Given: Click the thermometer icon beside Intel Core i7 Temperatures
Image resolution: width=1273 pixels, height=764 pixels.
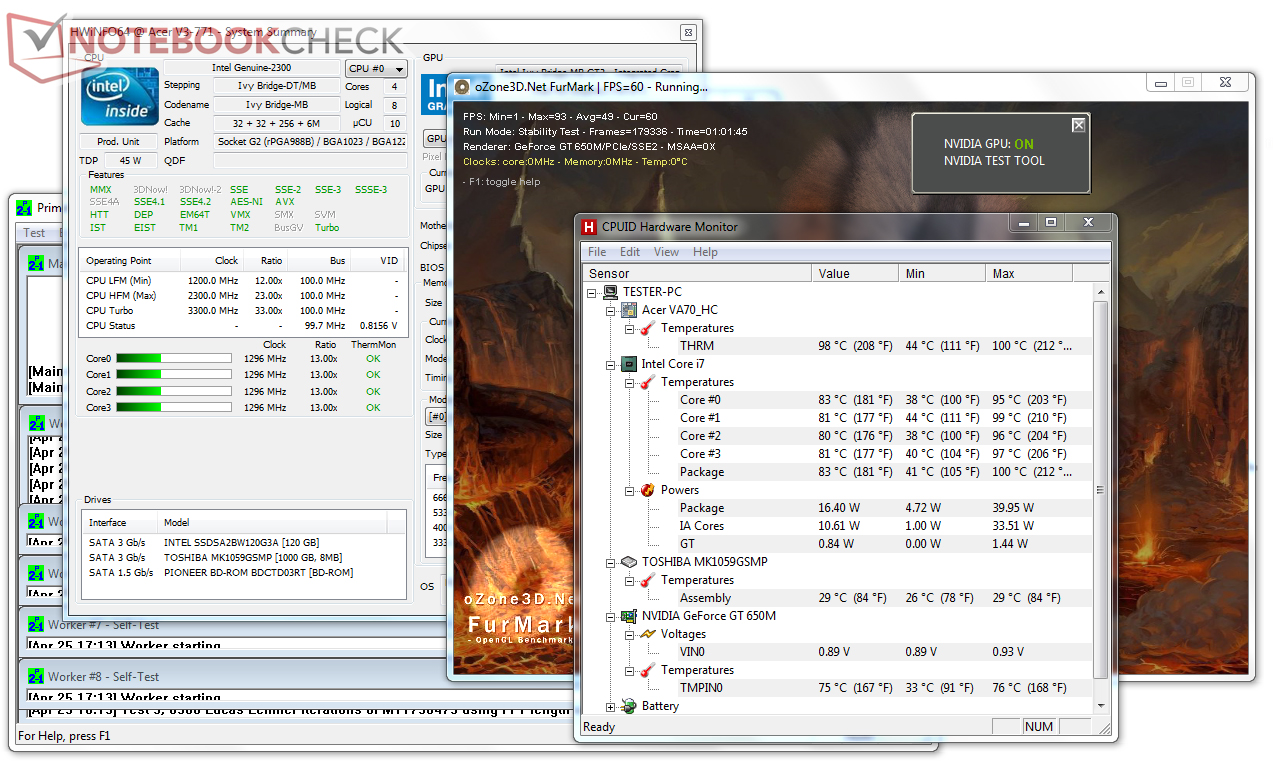Looking at the screenshot, I should click(647, 382).
